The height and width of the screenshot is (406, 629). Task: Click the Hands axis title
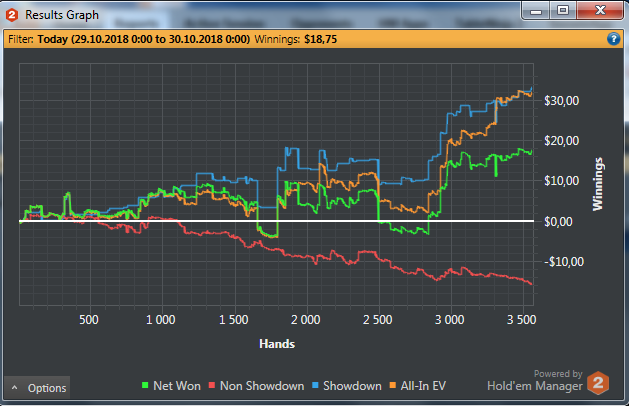(277, 344)
